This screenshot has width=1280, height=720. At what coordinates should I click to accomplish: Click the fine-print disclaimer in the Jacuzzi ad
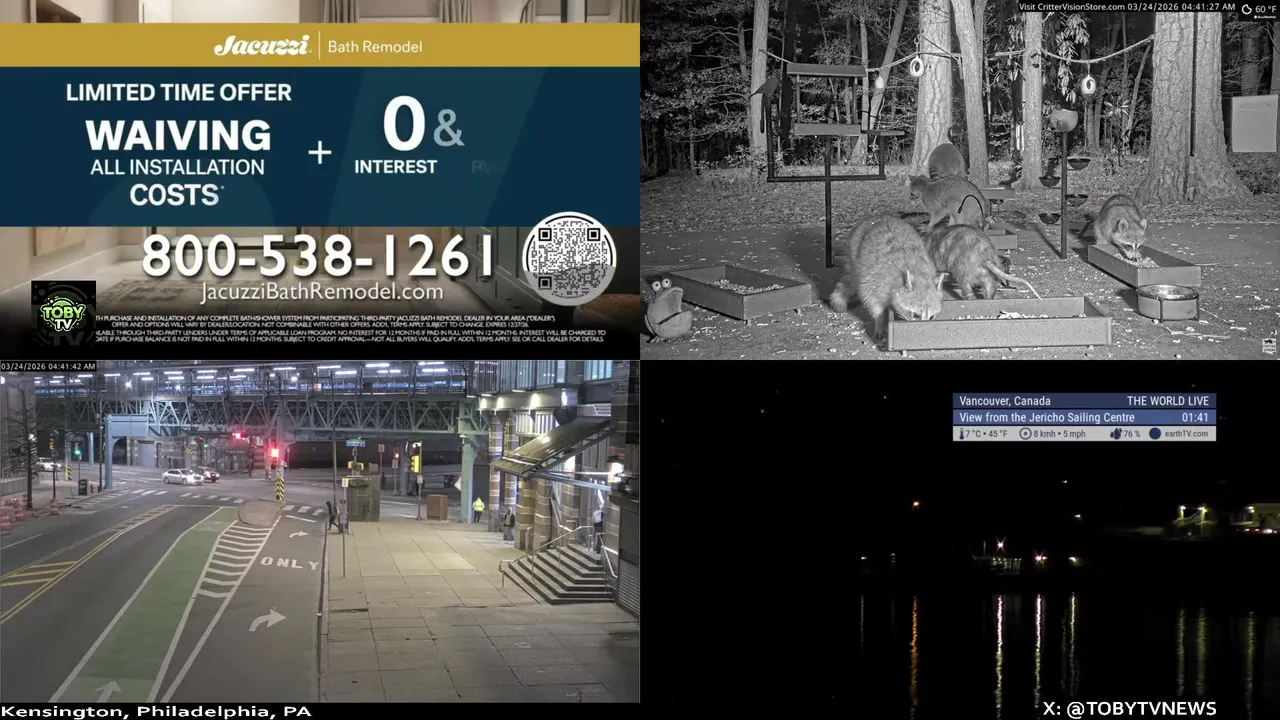(352, 328)
